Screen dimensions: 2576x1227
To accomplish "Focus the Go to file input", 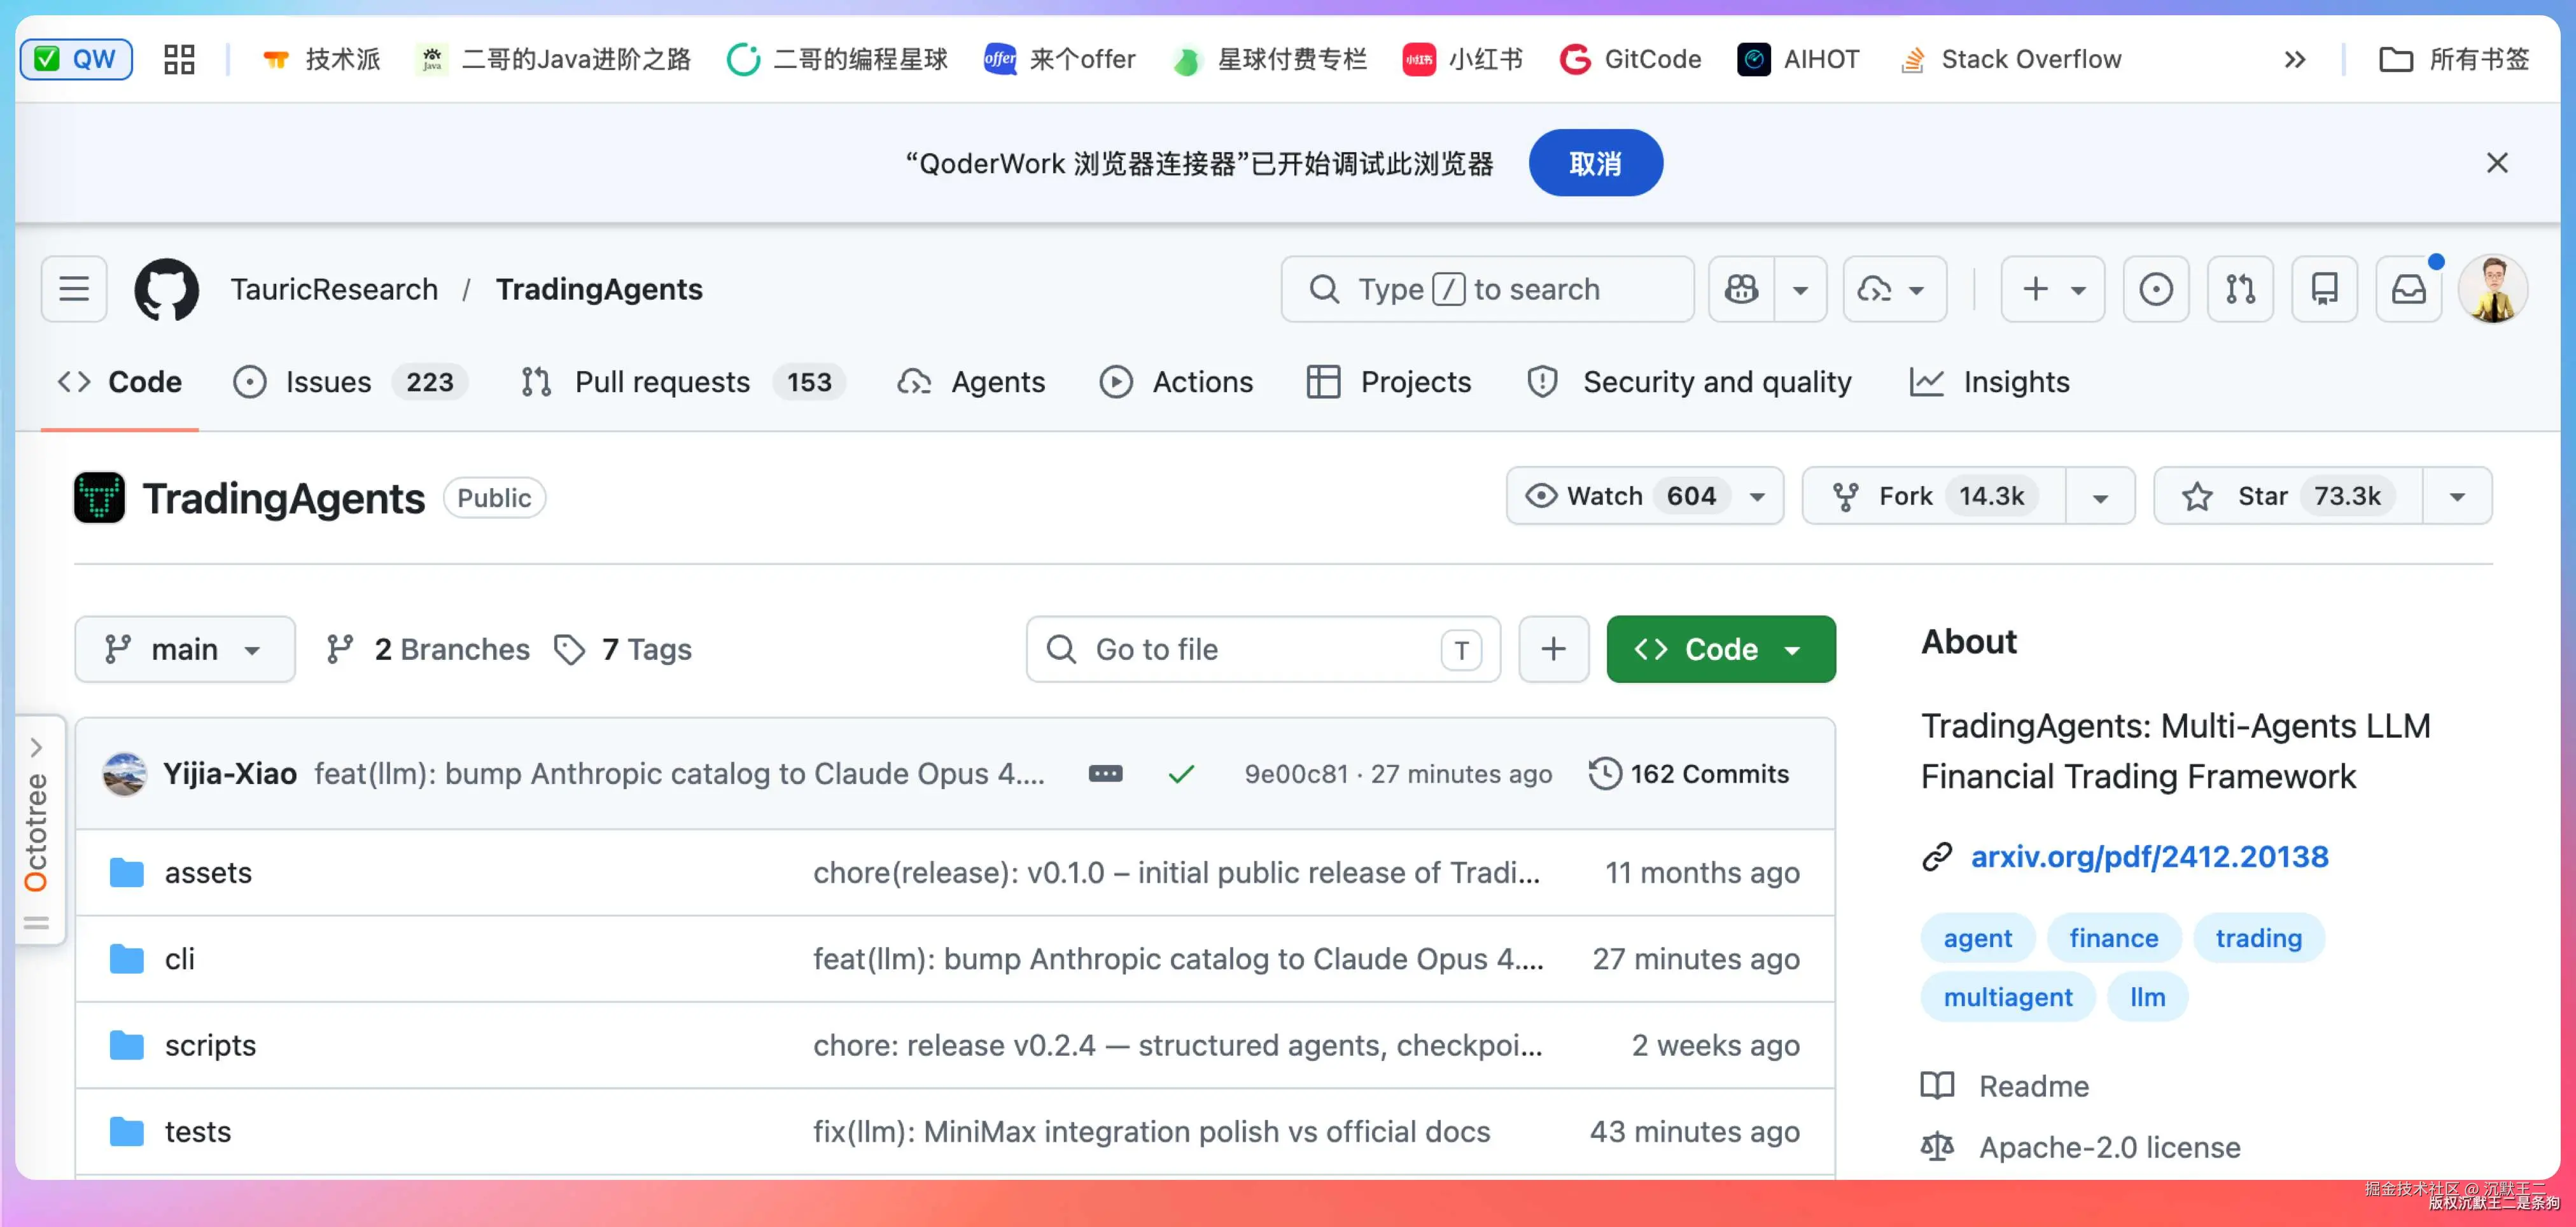I will pos(1263,649).
